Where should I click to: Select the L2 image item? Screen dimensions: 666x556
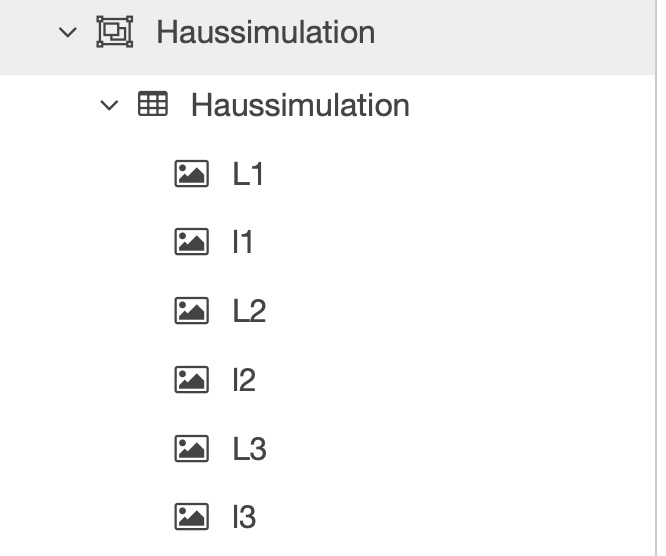[x=249, y=311]
